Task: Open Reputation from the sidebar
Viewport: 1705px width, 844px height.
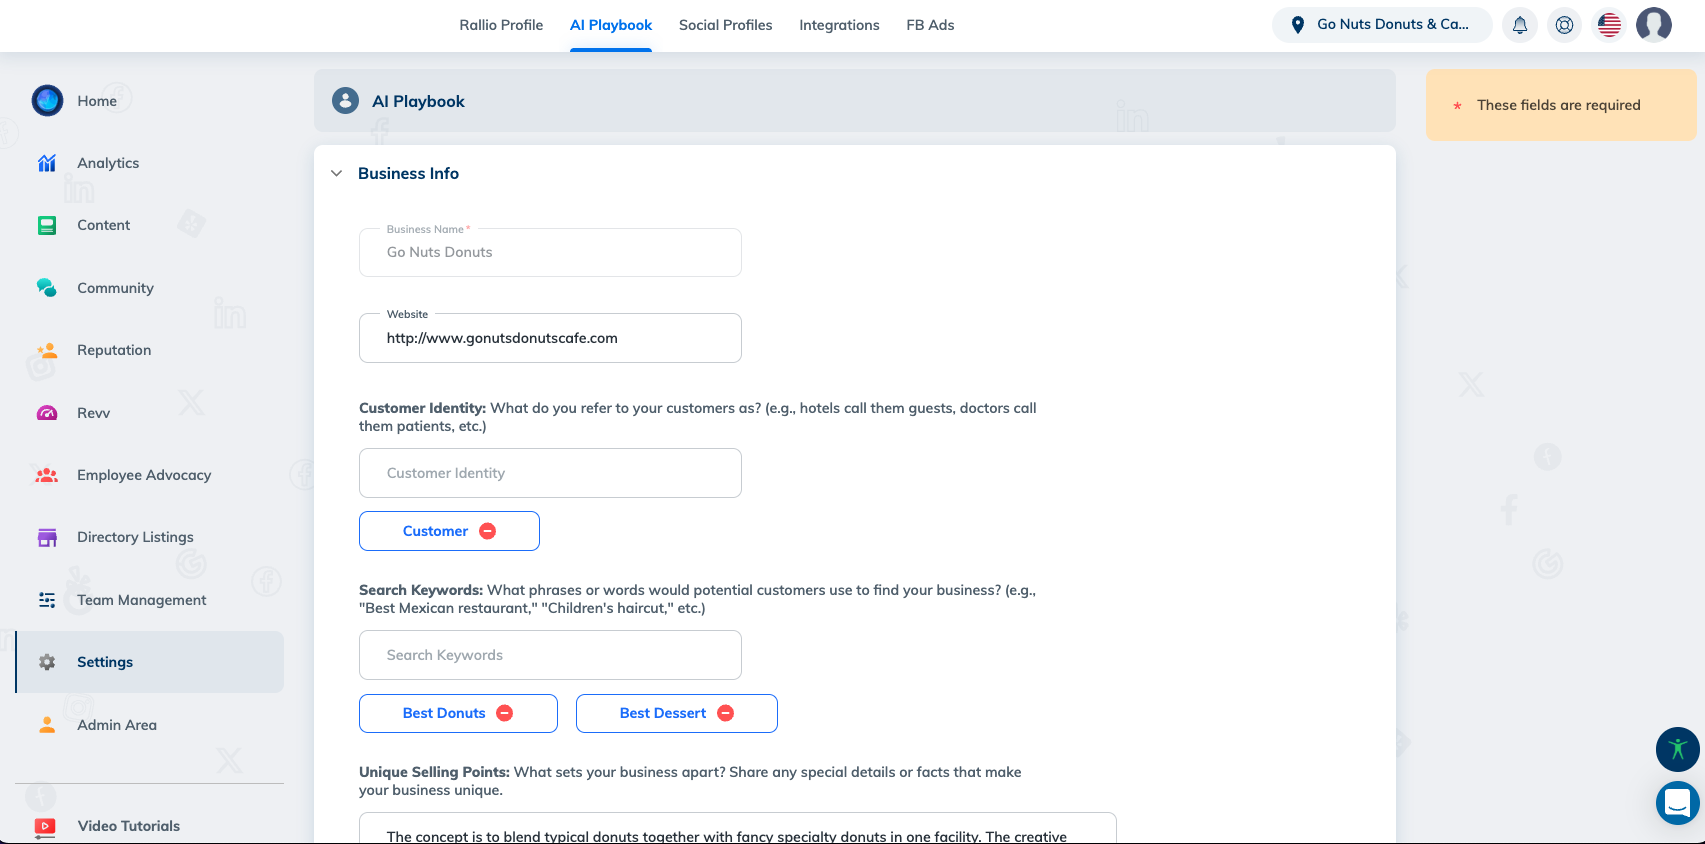Action: pos(114,350)
